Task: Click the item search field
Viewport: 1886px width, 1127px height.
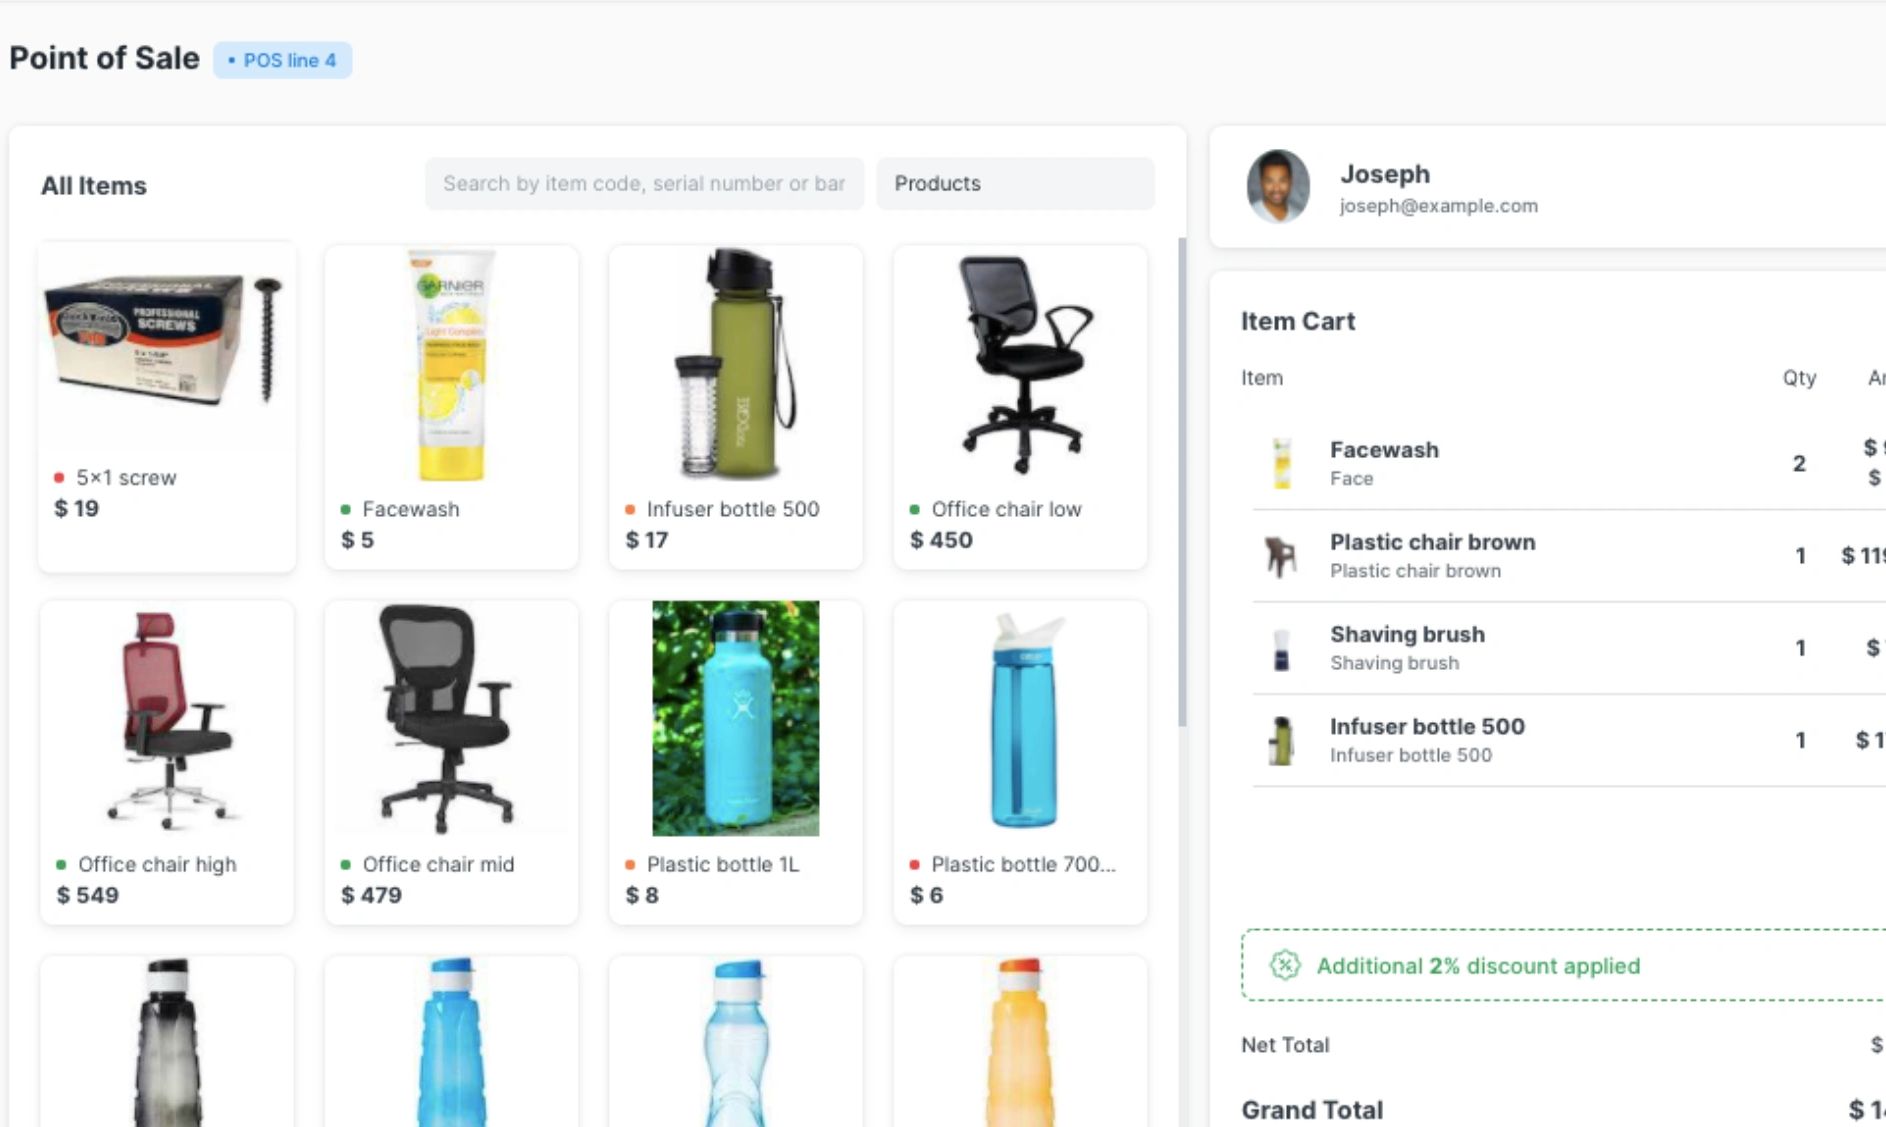Action: coord(644,184)
